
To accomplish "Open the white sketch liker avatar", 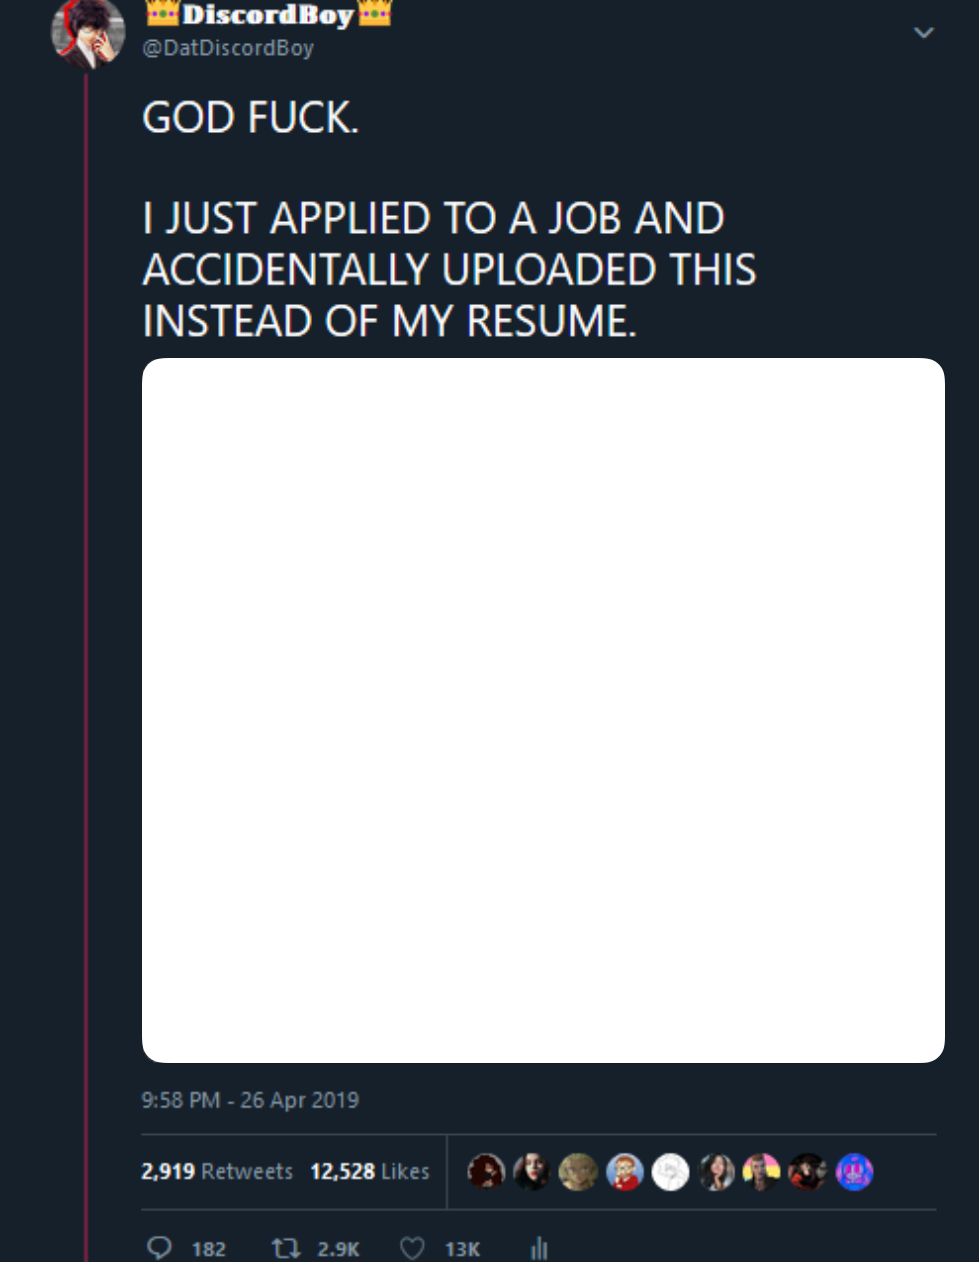I will point(671,1171).
